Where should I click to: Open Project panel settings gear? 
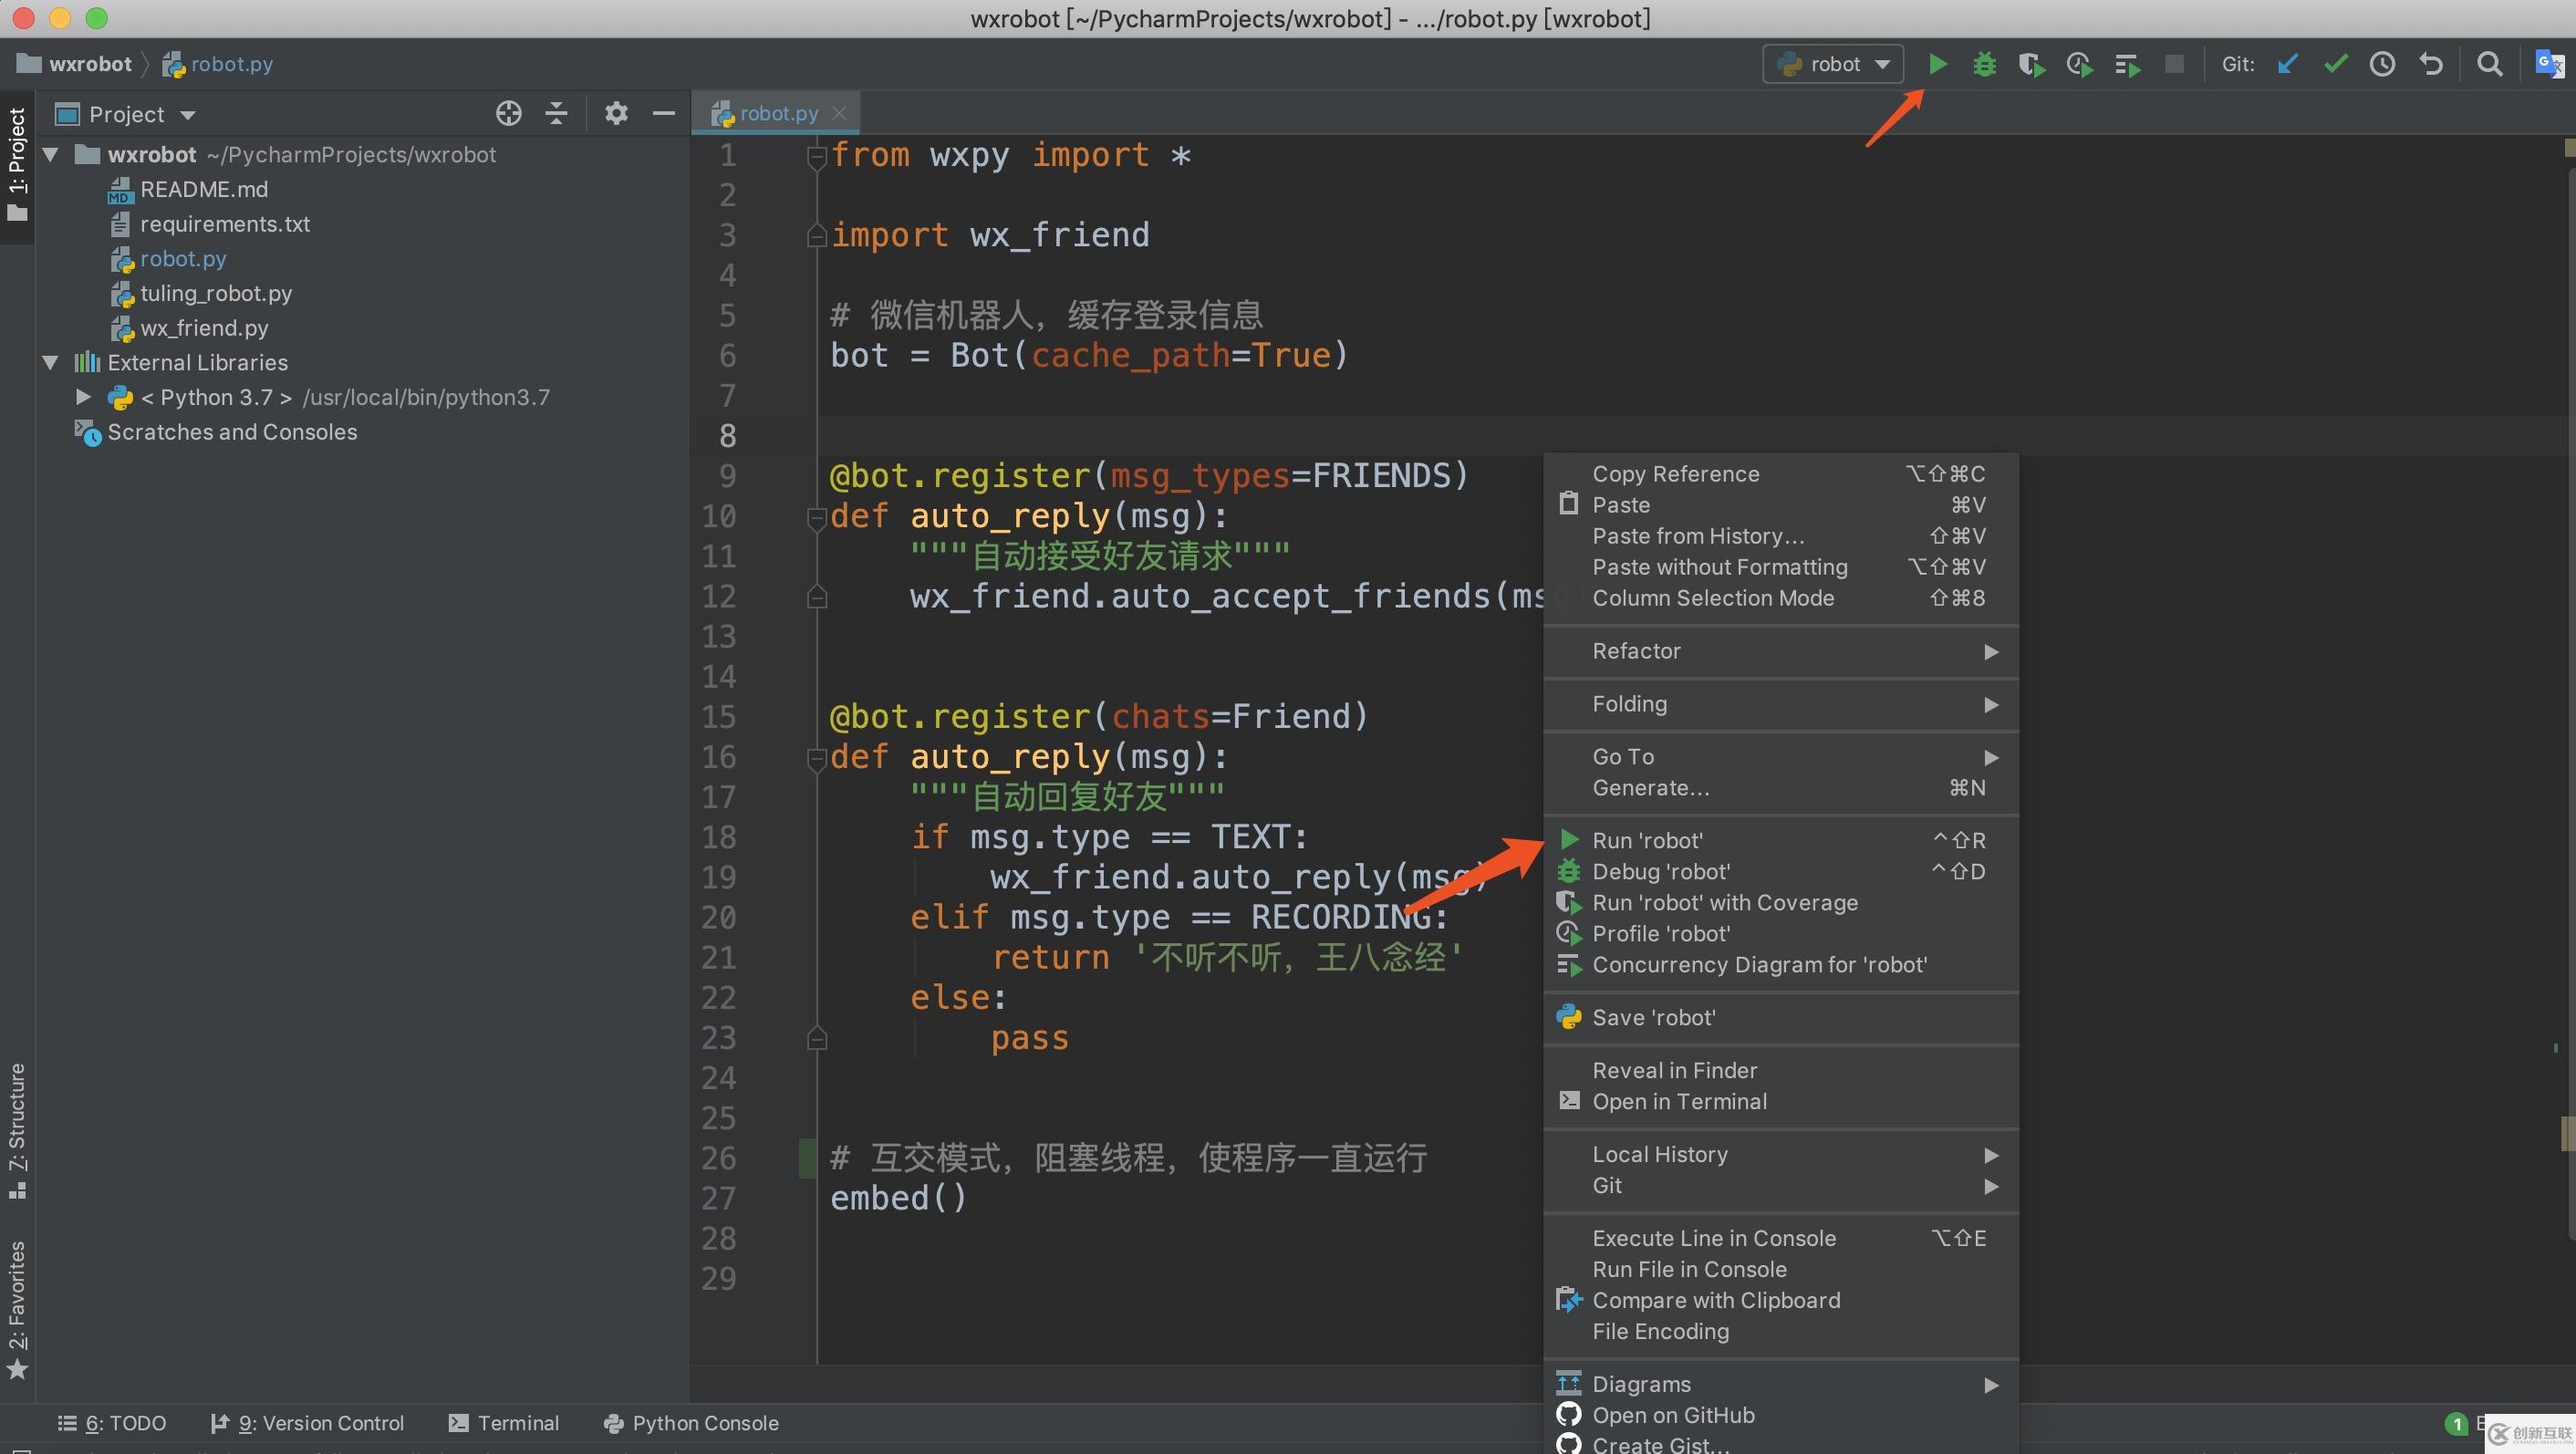point(616,114)
